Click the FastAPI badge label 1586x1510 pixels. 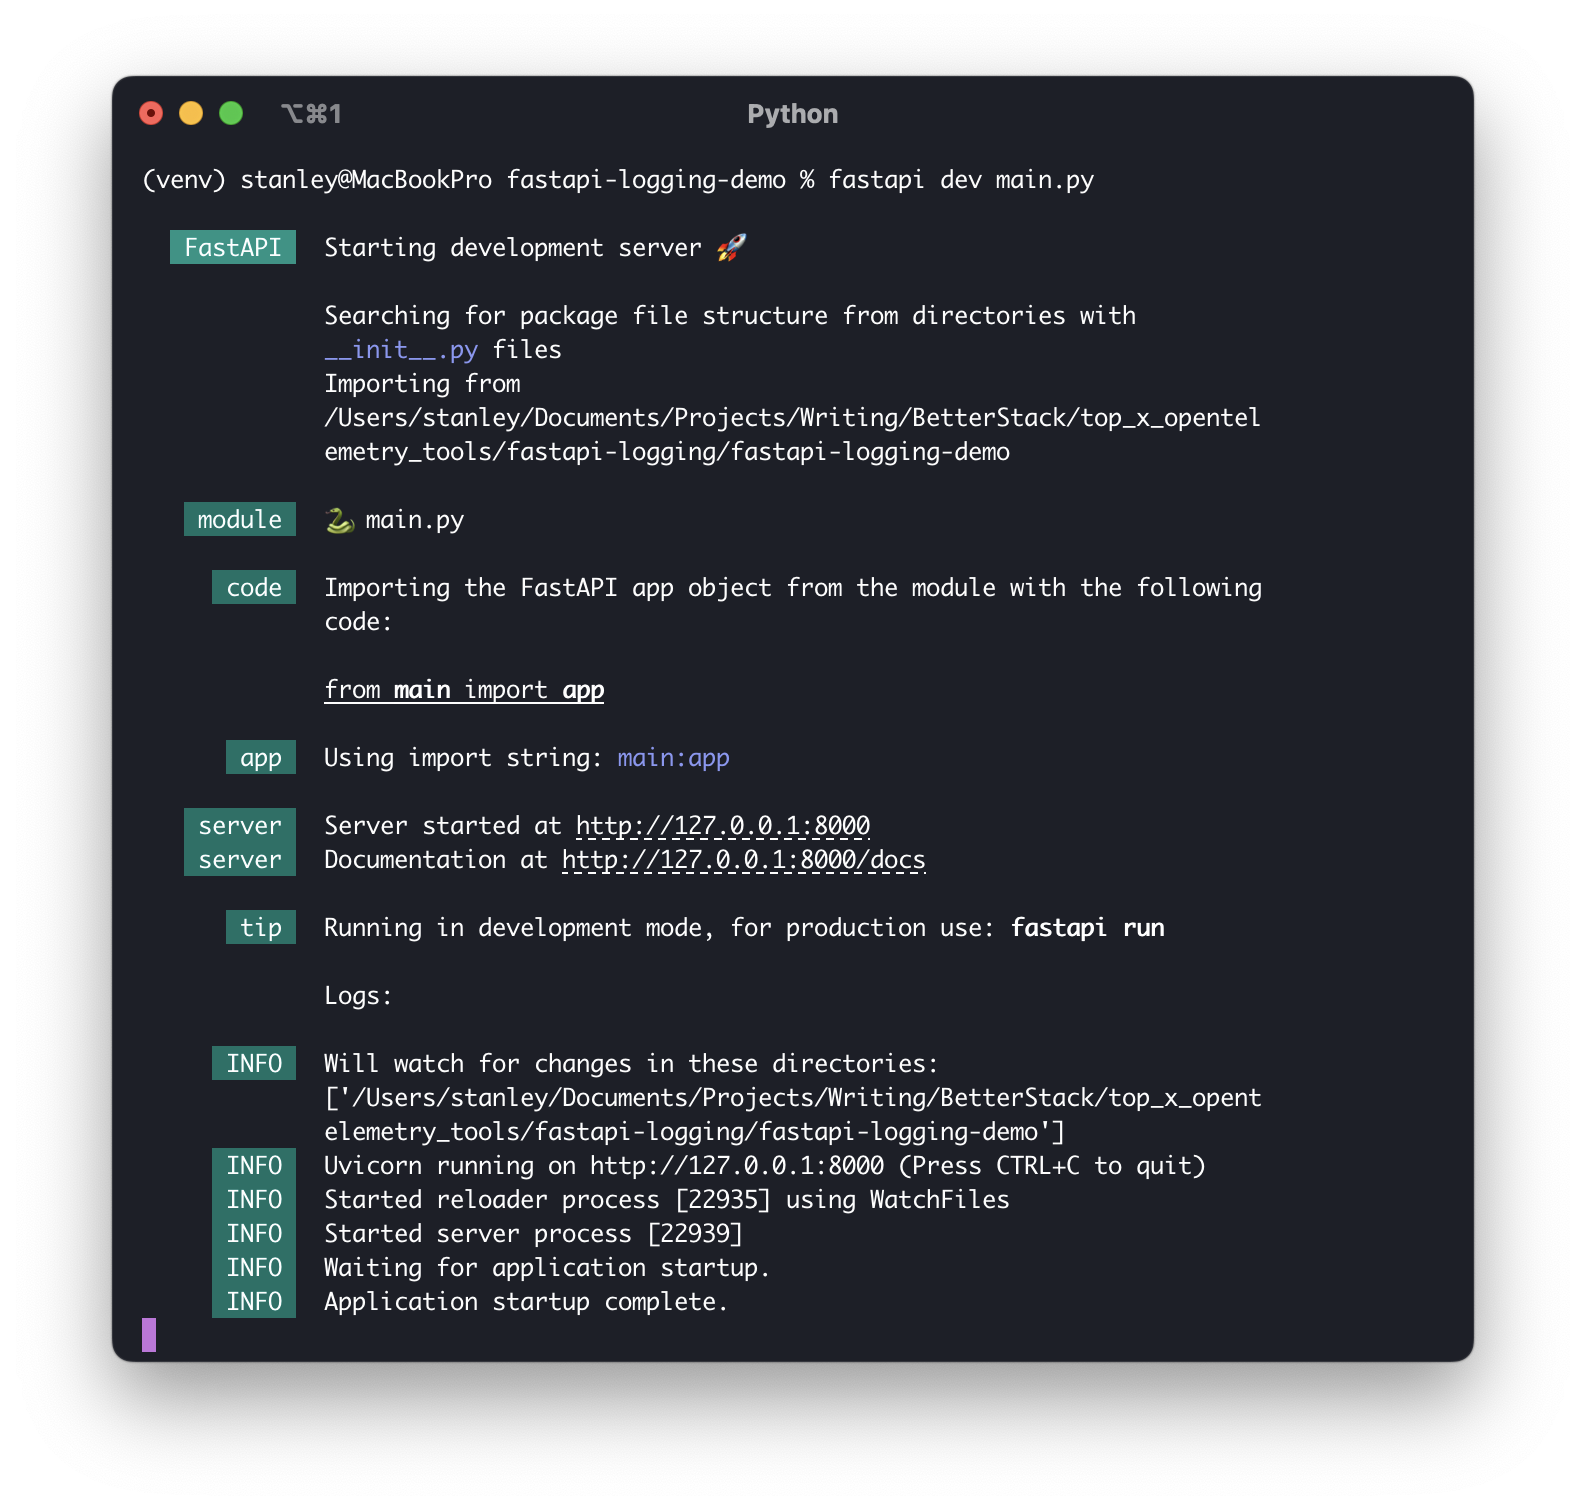click(x=233, y=247)
